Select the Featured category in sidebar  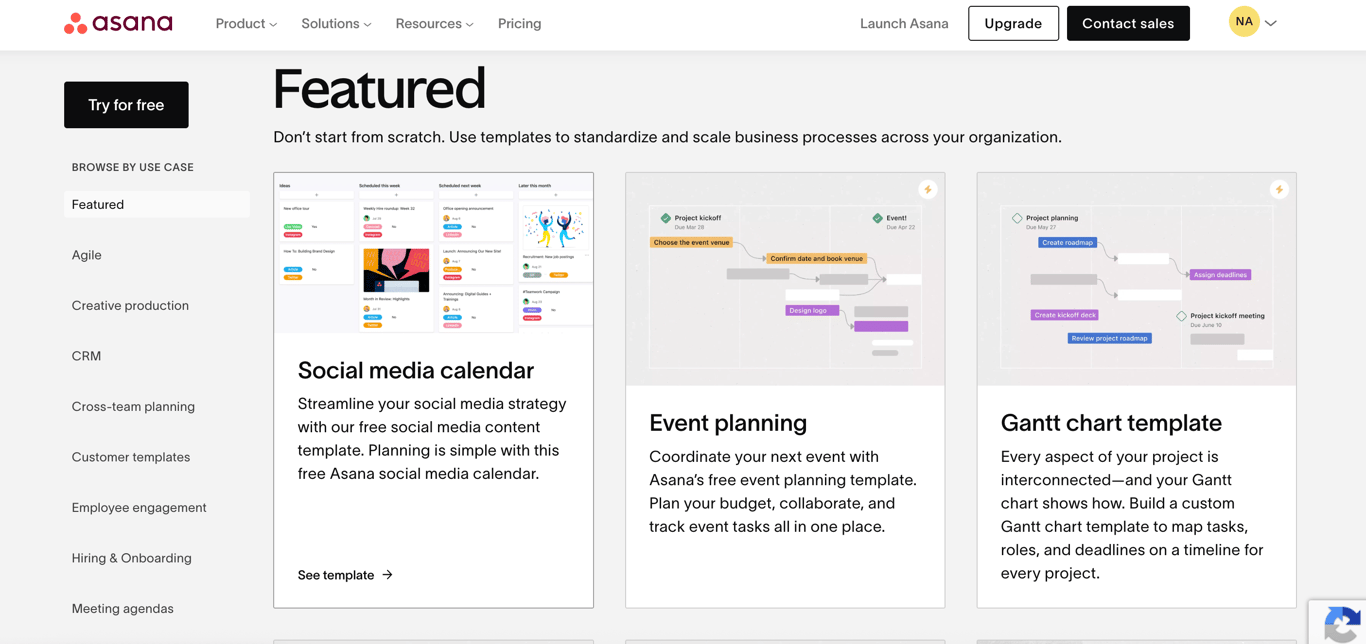pos(97,204)
